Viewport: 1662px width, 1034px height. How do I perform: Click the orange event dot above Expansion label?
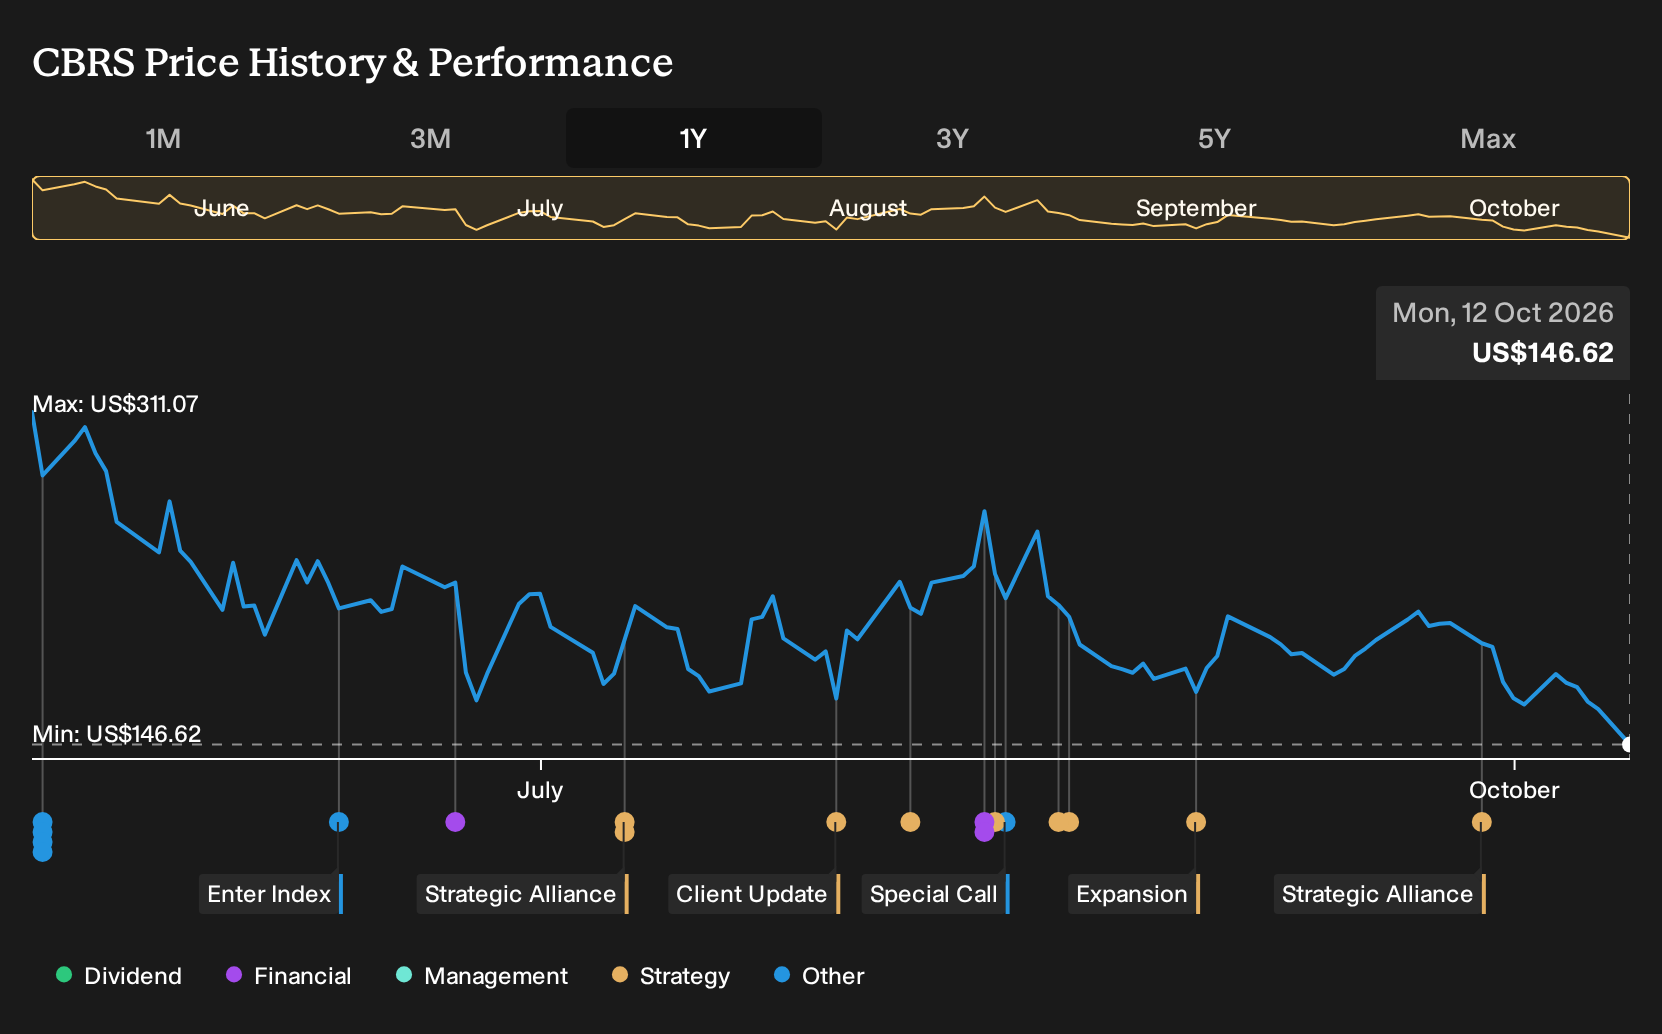[x=1196, y=822]
